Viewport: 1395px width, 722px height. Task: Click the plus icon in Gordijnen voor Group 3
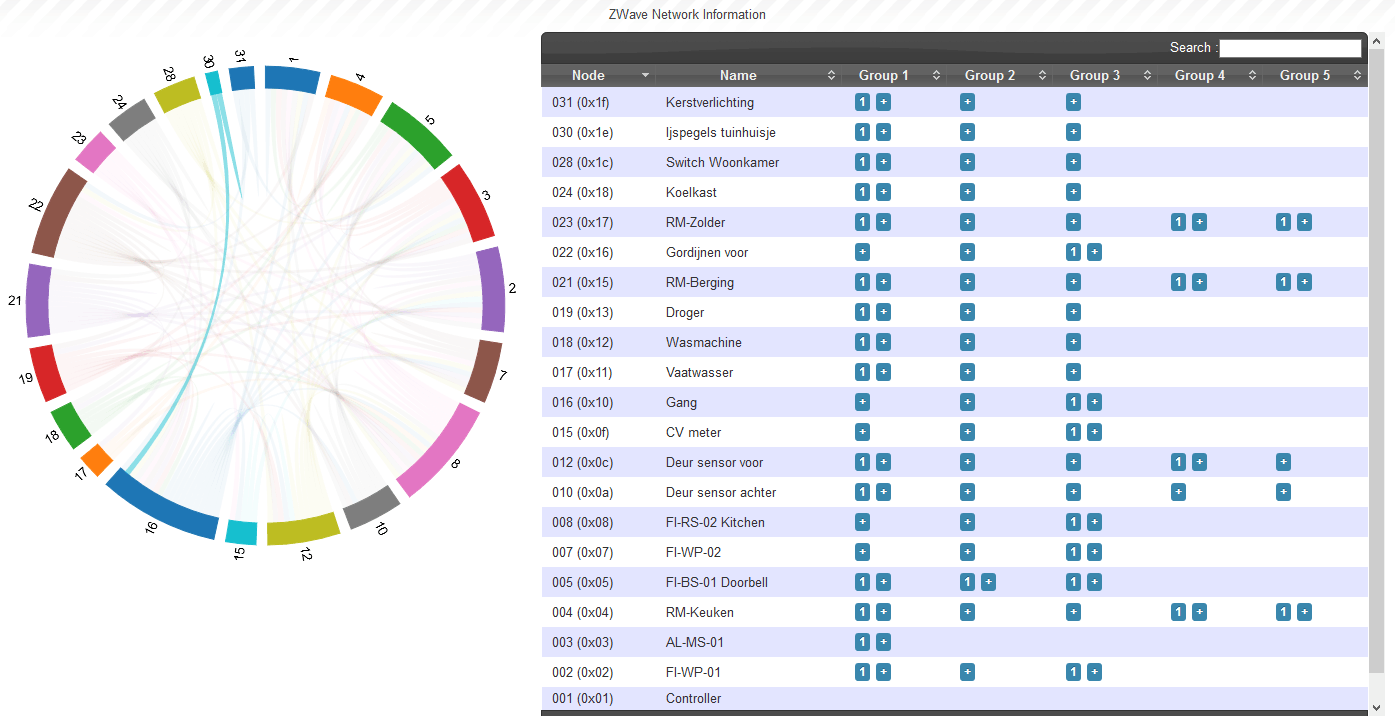[x=1094, y=252]
